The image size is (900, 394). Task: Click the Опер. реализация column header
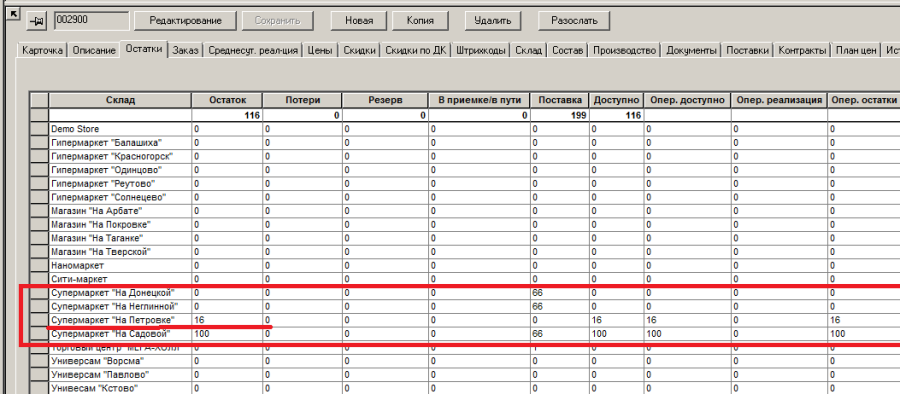[x=779, y=100]
